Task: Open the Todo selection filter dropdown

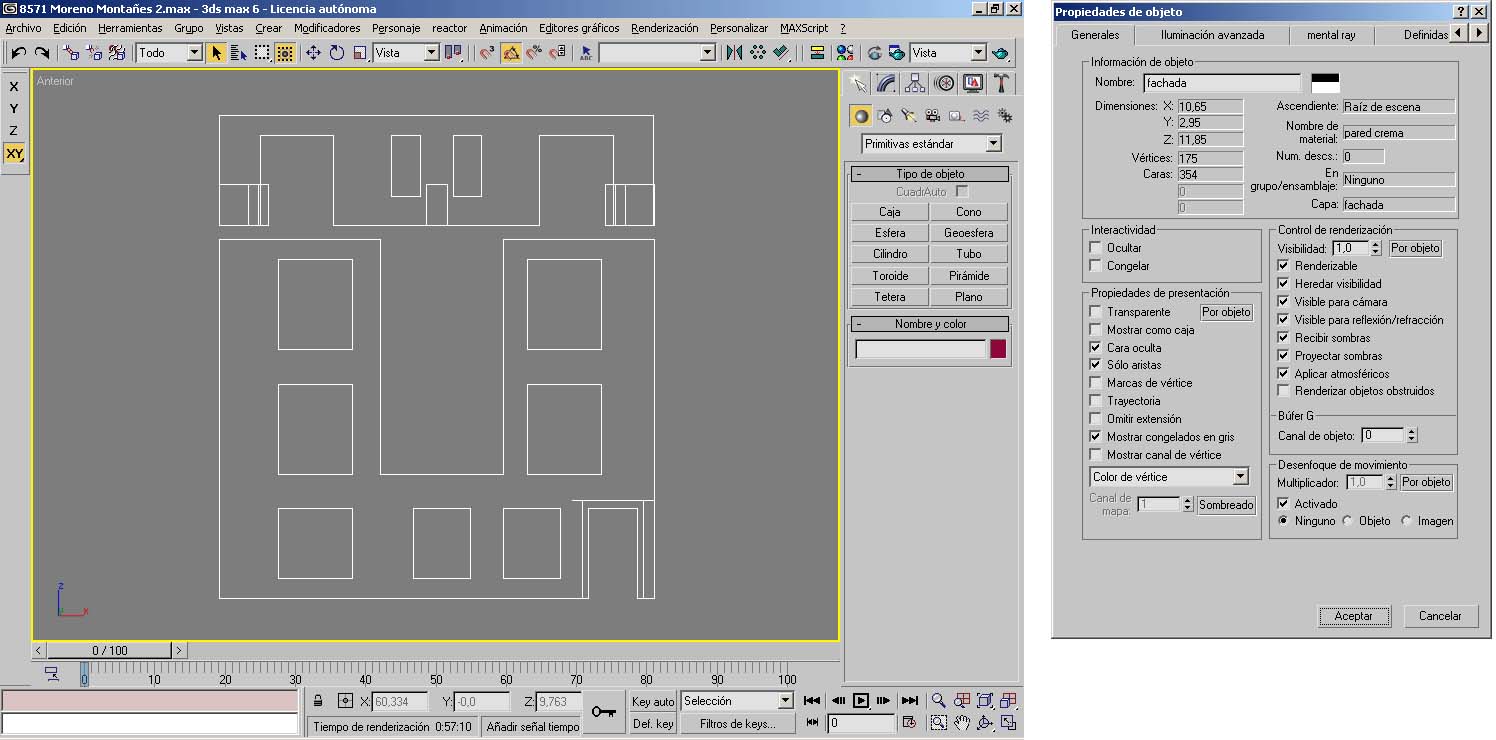Action: (170, 53)
